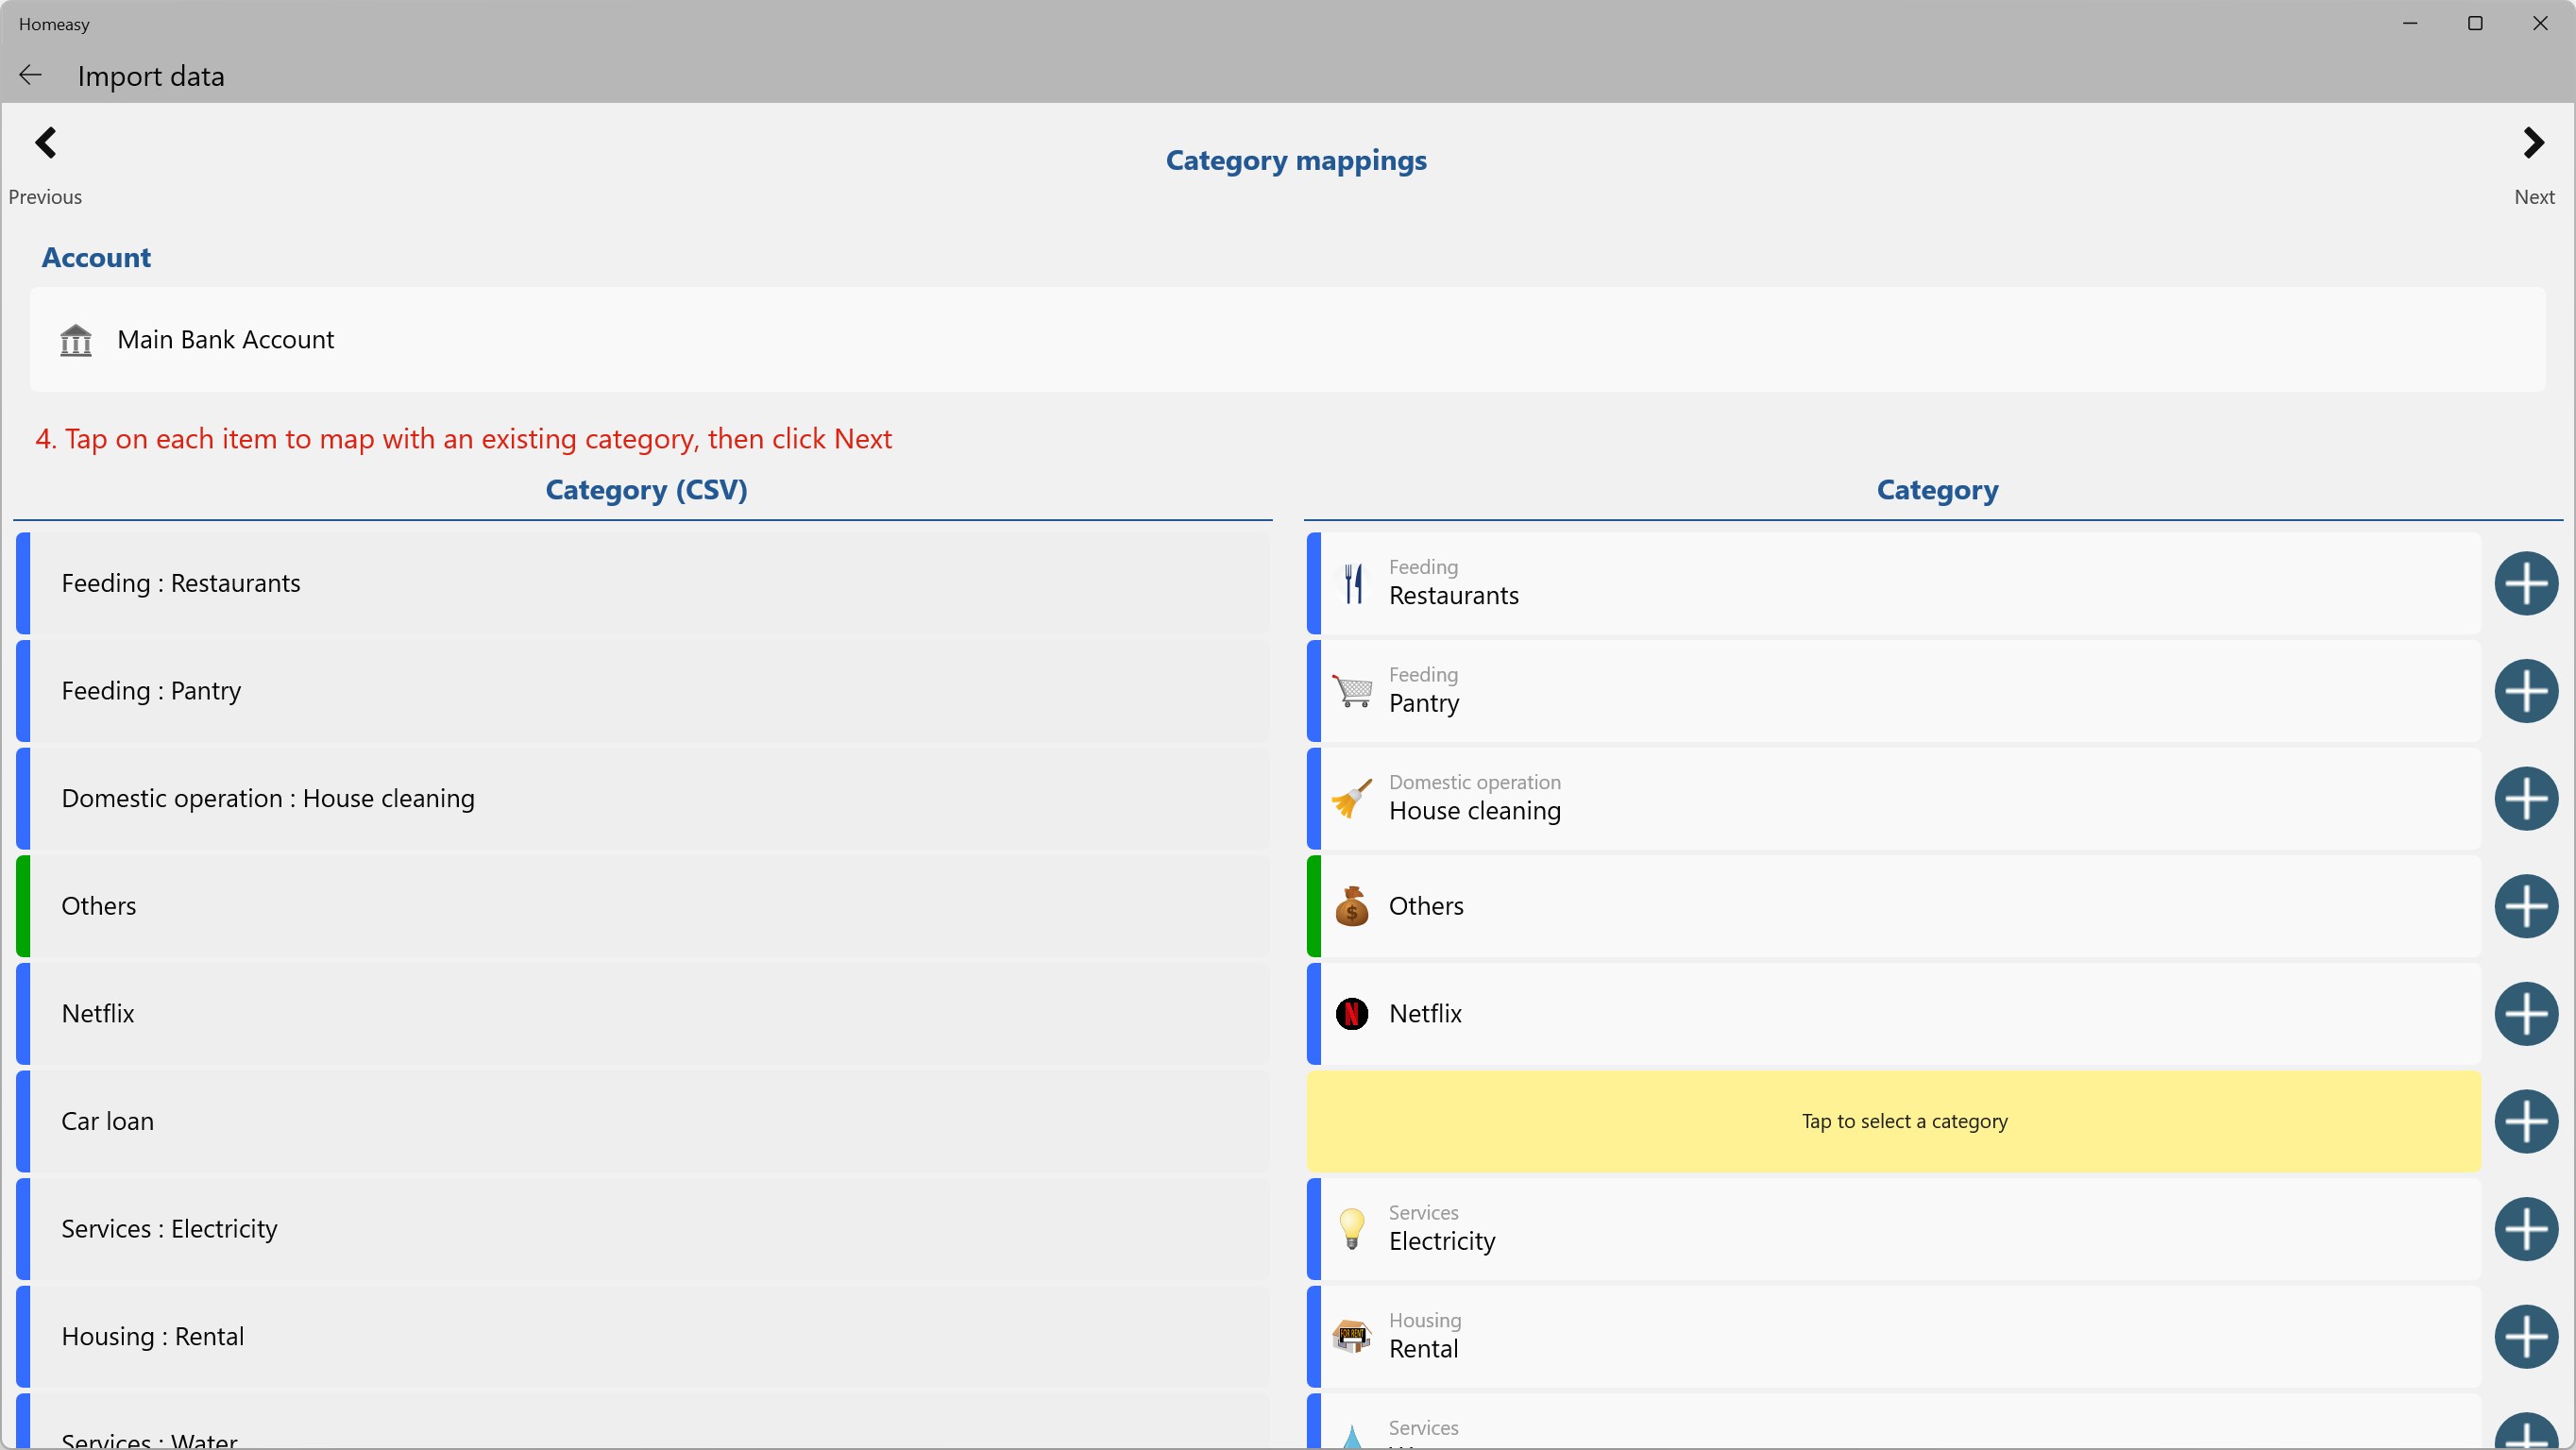
Task: Click the Services Electricity mapped category
Action: coord(1892,1229)
